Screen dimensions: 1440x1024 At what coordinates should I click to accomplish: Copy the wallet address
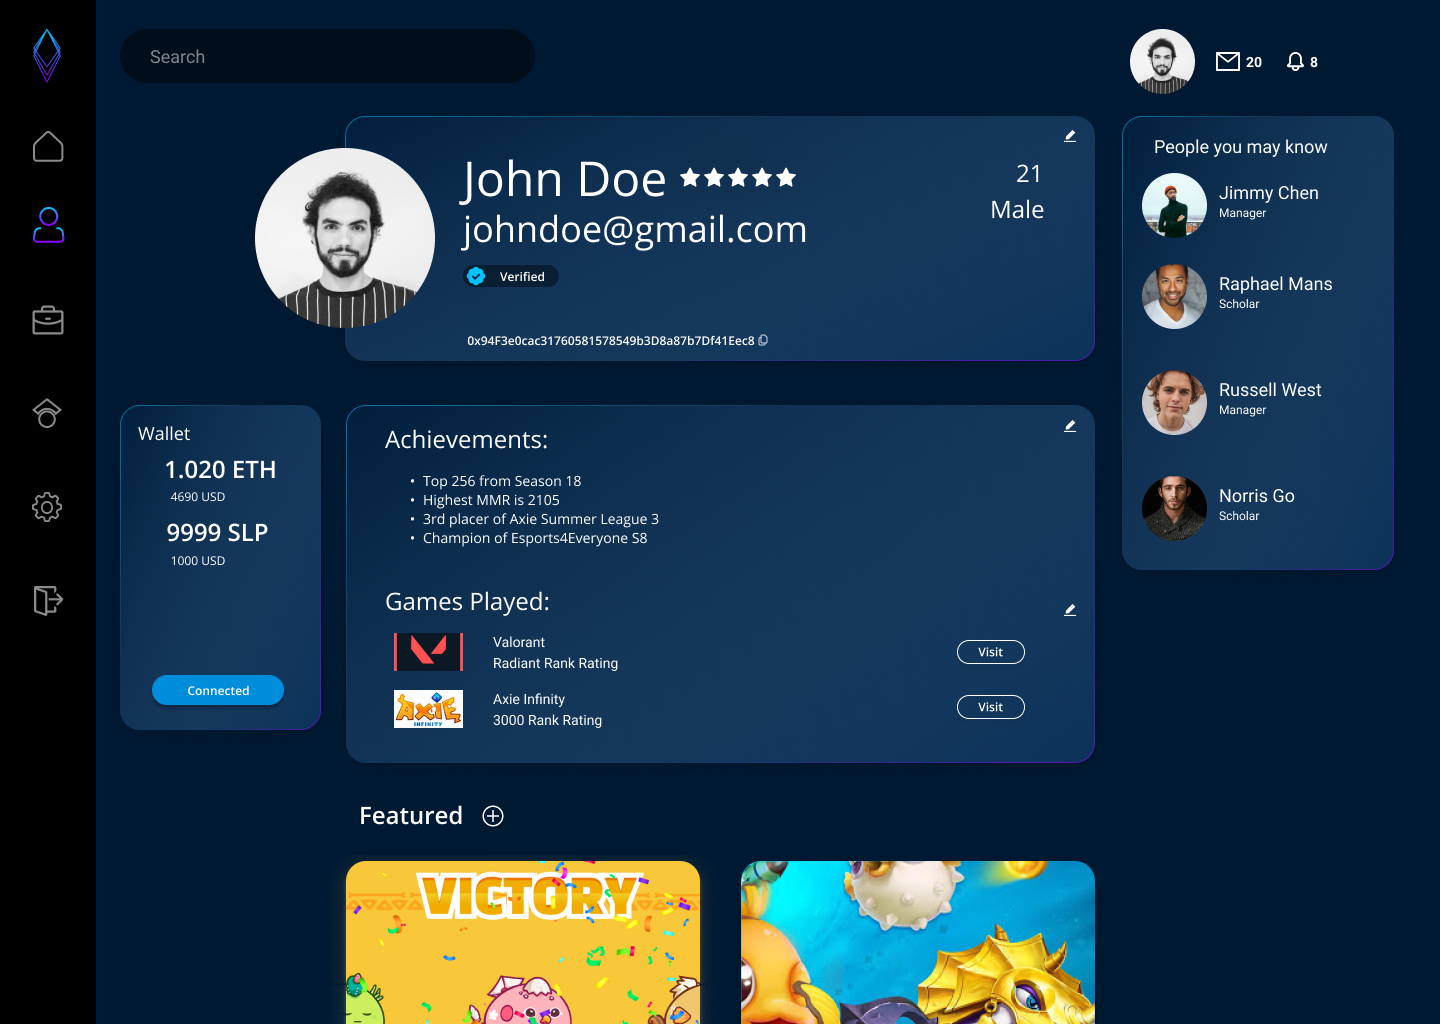tap(763, 340)
